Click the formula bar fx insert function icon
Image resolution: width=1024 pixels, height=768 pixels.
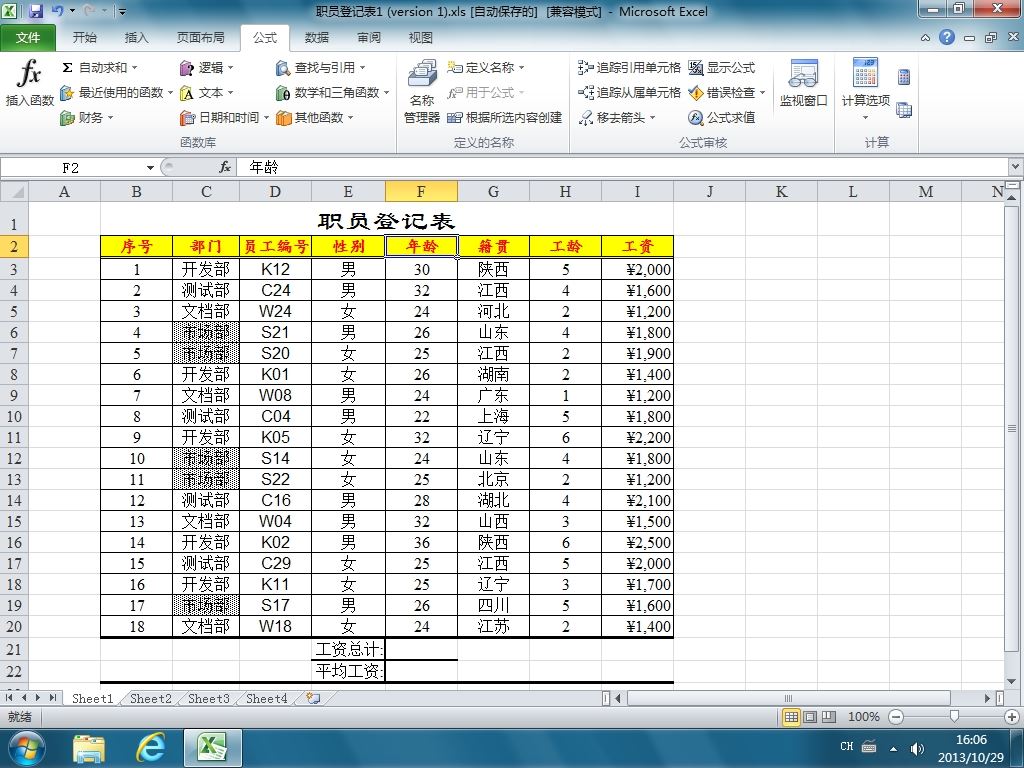click(225, 167)
